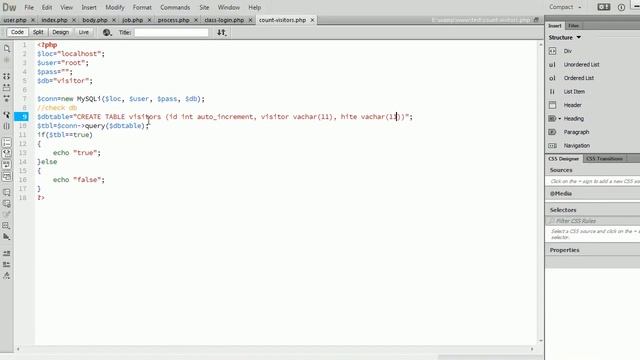640x360 pixels.
Task: Open the Compact workspace dropdown
Action: point(565,7)
